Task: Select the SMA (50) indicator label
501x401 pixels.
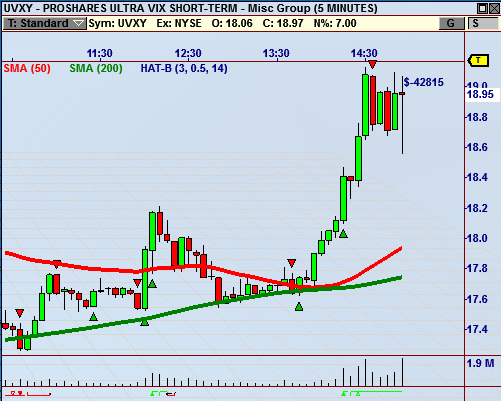Action: coord(27,69)
